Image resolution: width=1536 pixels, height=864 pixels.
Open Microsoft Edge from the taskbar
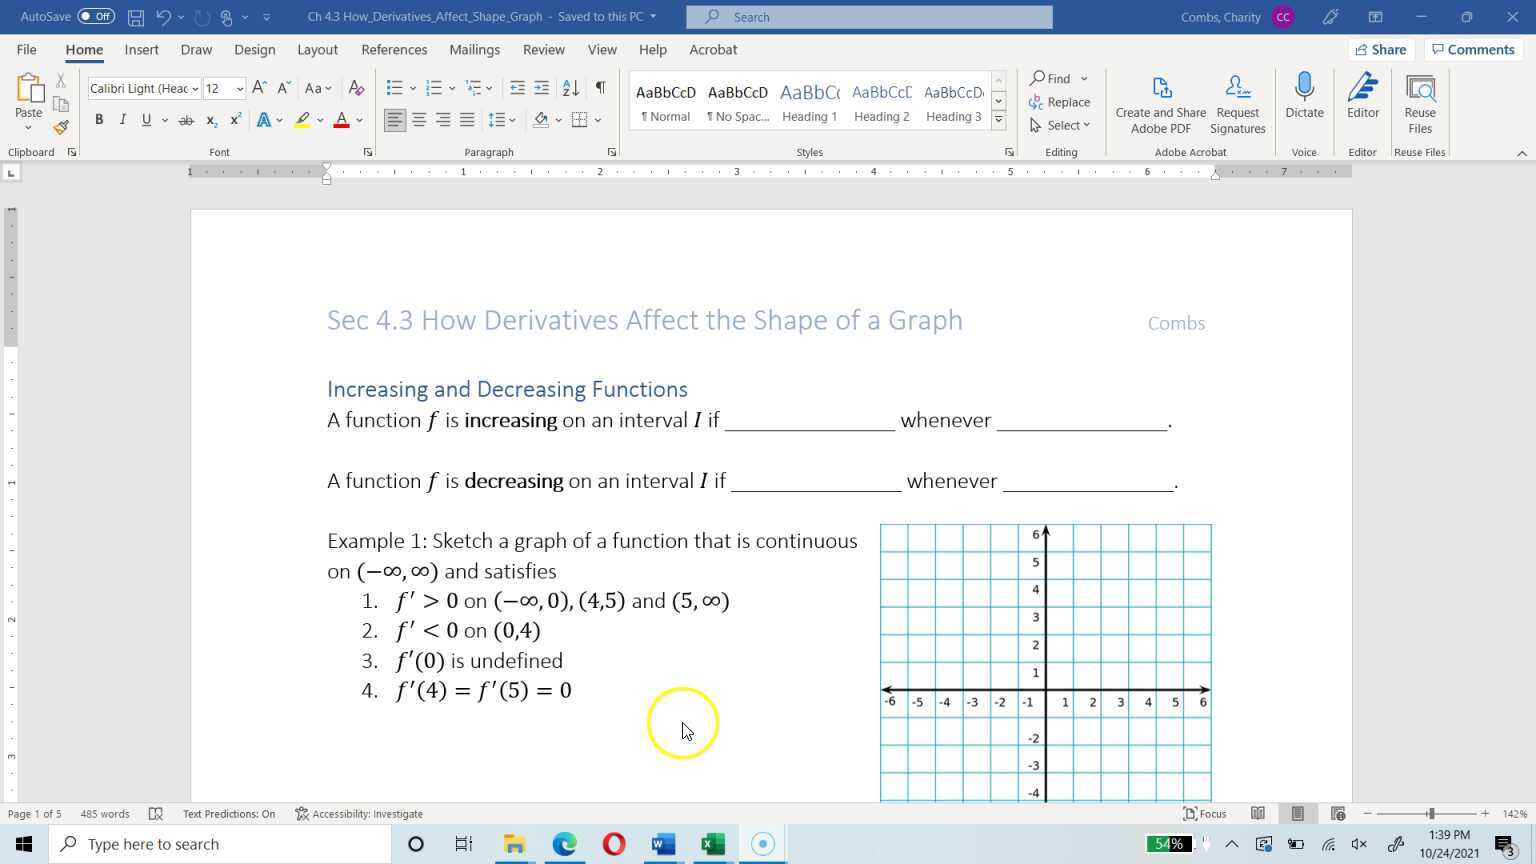[565, 844]
